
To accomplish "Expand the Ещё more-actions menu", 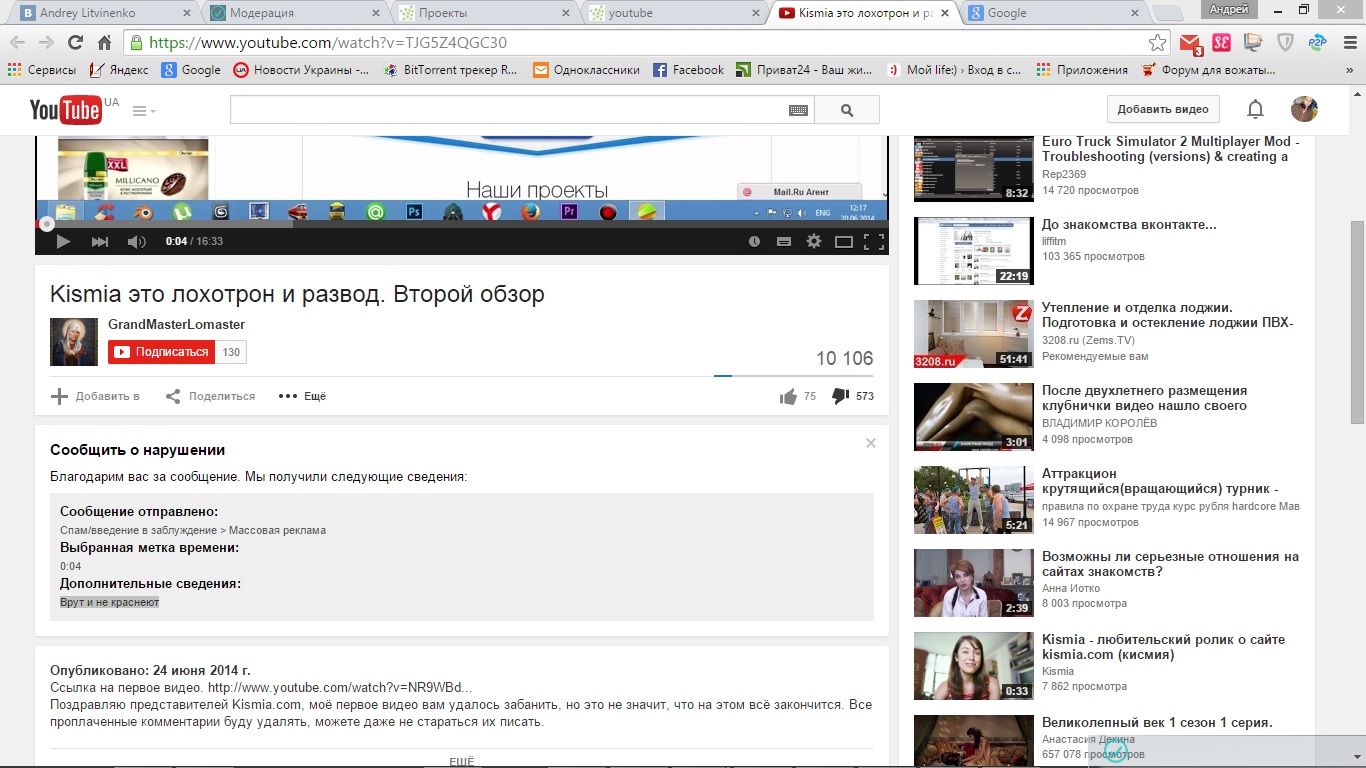I will 302,396.
